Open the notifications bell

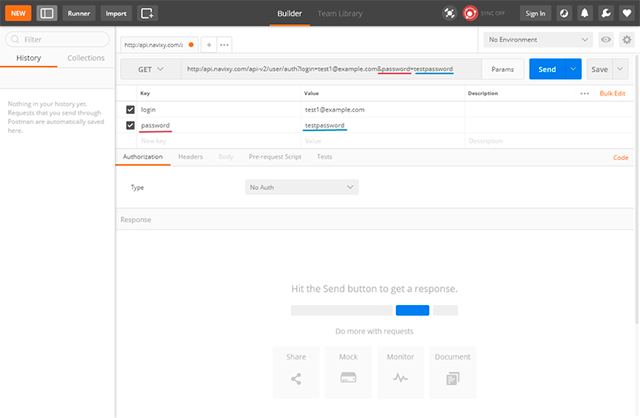pyautogui.click(x=584, y=13)
